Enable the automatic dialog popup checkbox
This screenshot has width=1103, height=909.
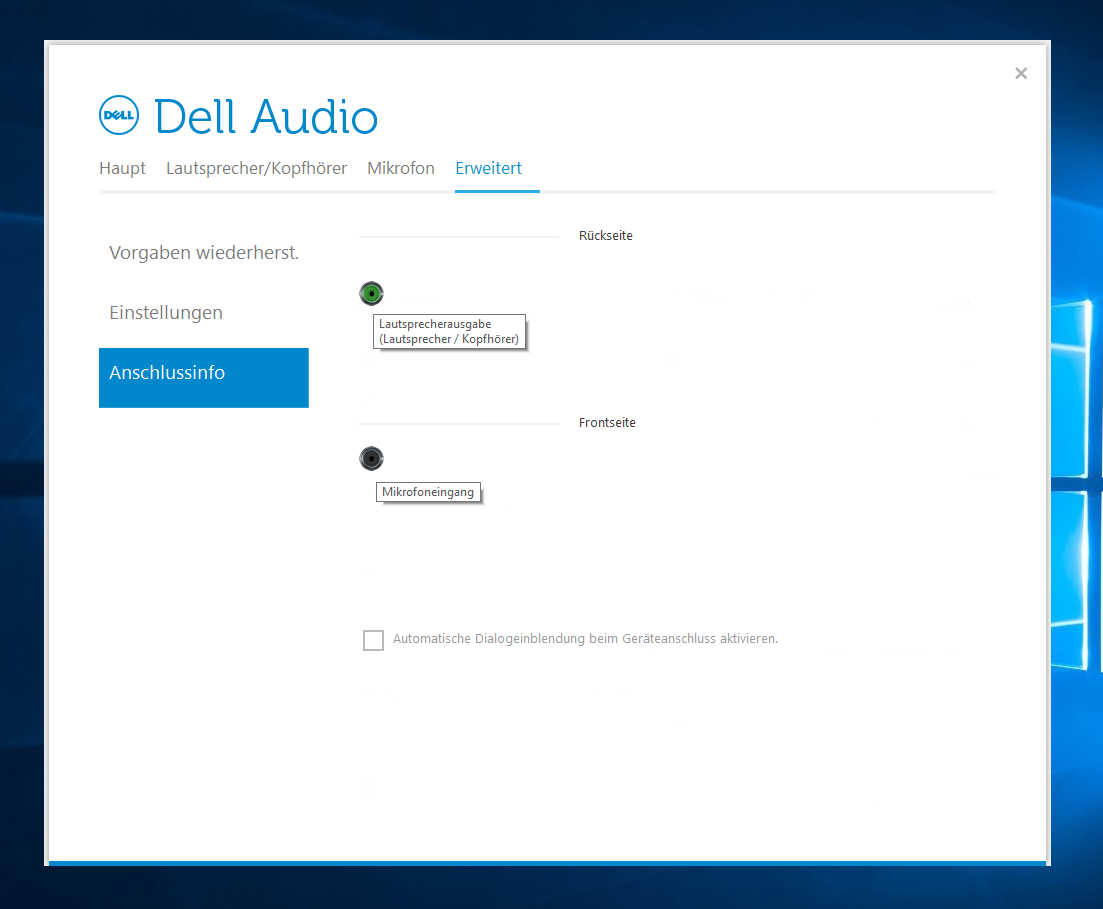click(373, 640)
